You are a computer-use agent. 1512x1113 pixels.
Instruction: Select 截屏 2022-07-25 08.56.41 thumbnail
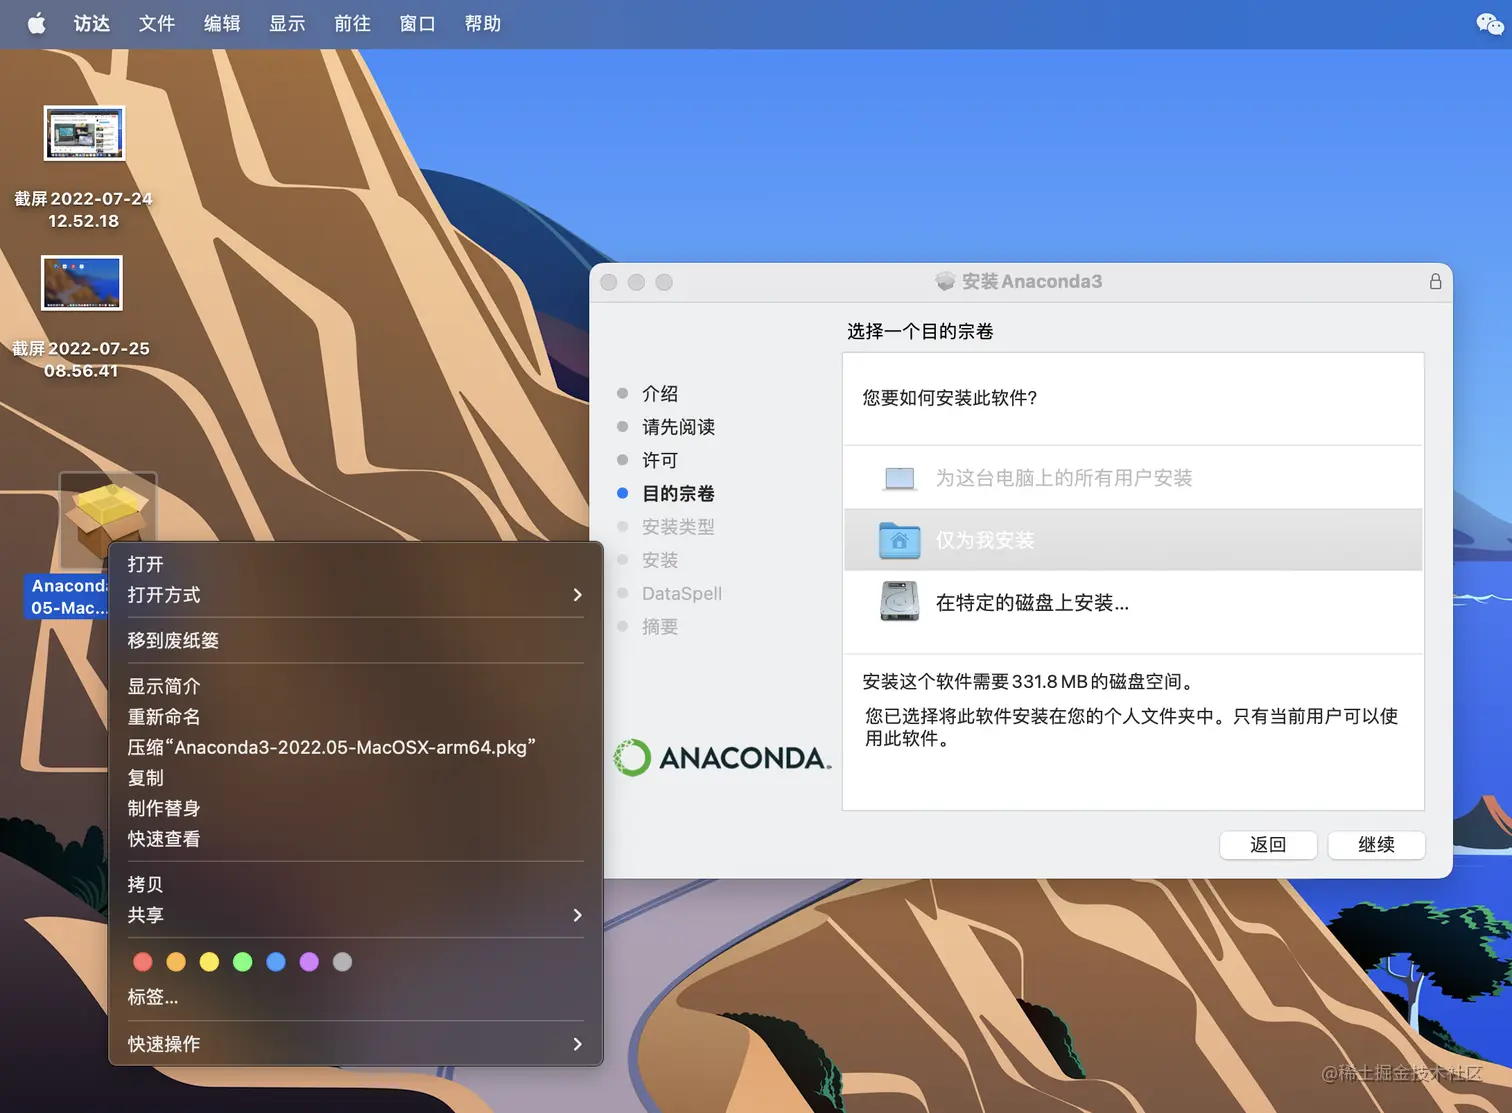tap(82, 283)
